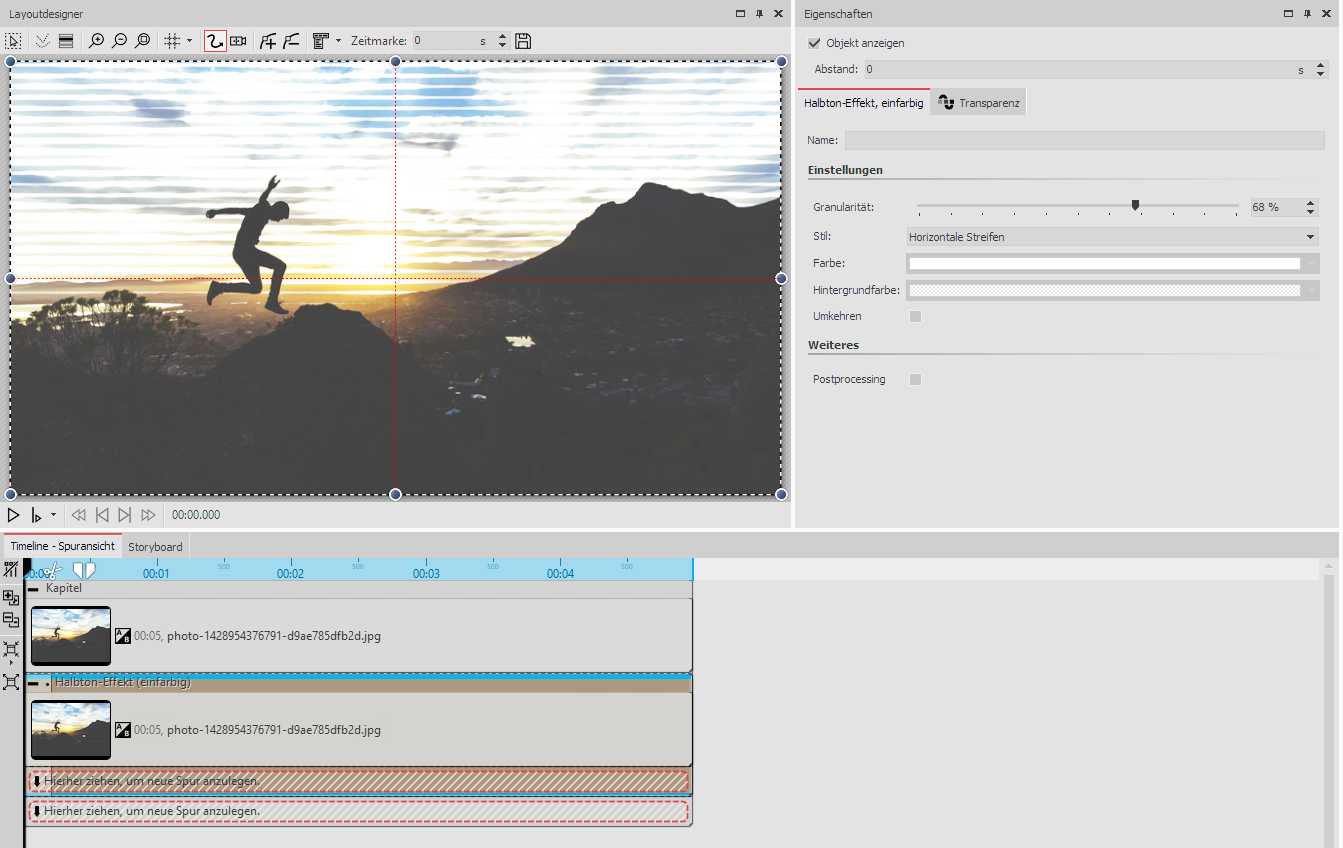Activate the camera pan tool
The height and width of the screenshot is (848, 1343).
click(239, 40)
